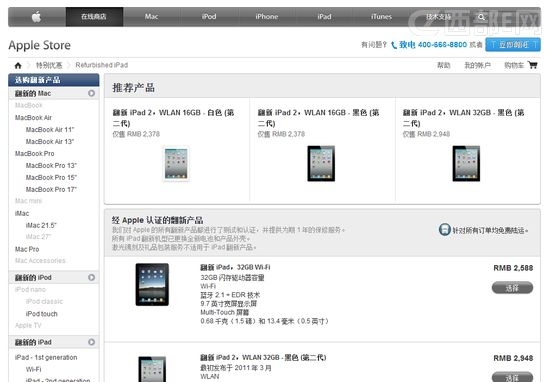The image size is (550, 382).
Task: Open list iPad 2 WLAN 32GB 黑色 (第二代) title
Action: (263, 357)
